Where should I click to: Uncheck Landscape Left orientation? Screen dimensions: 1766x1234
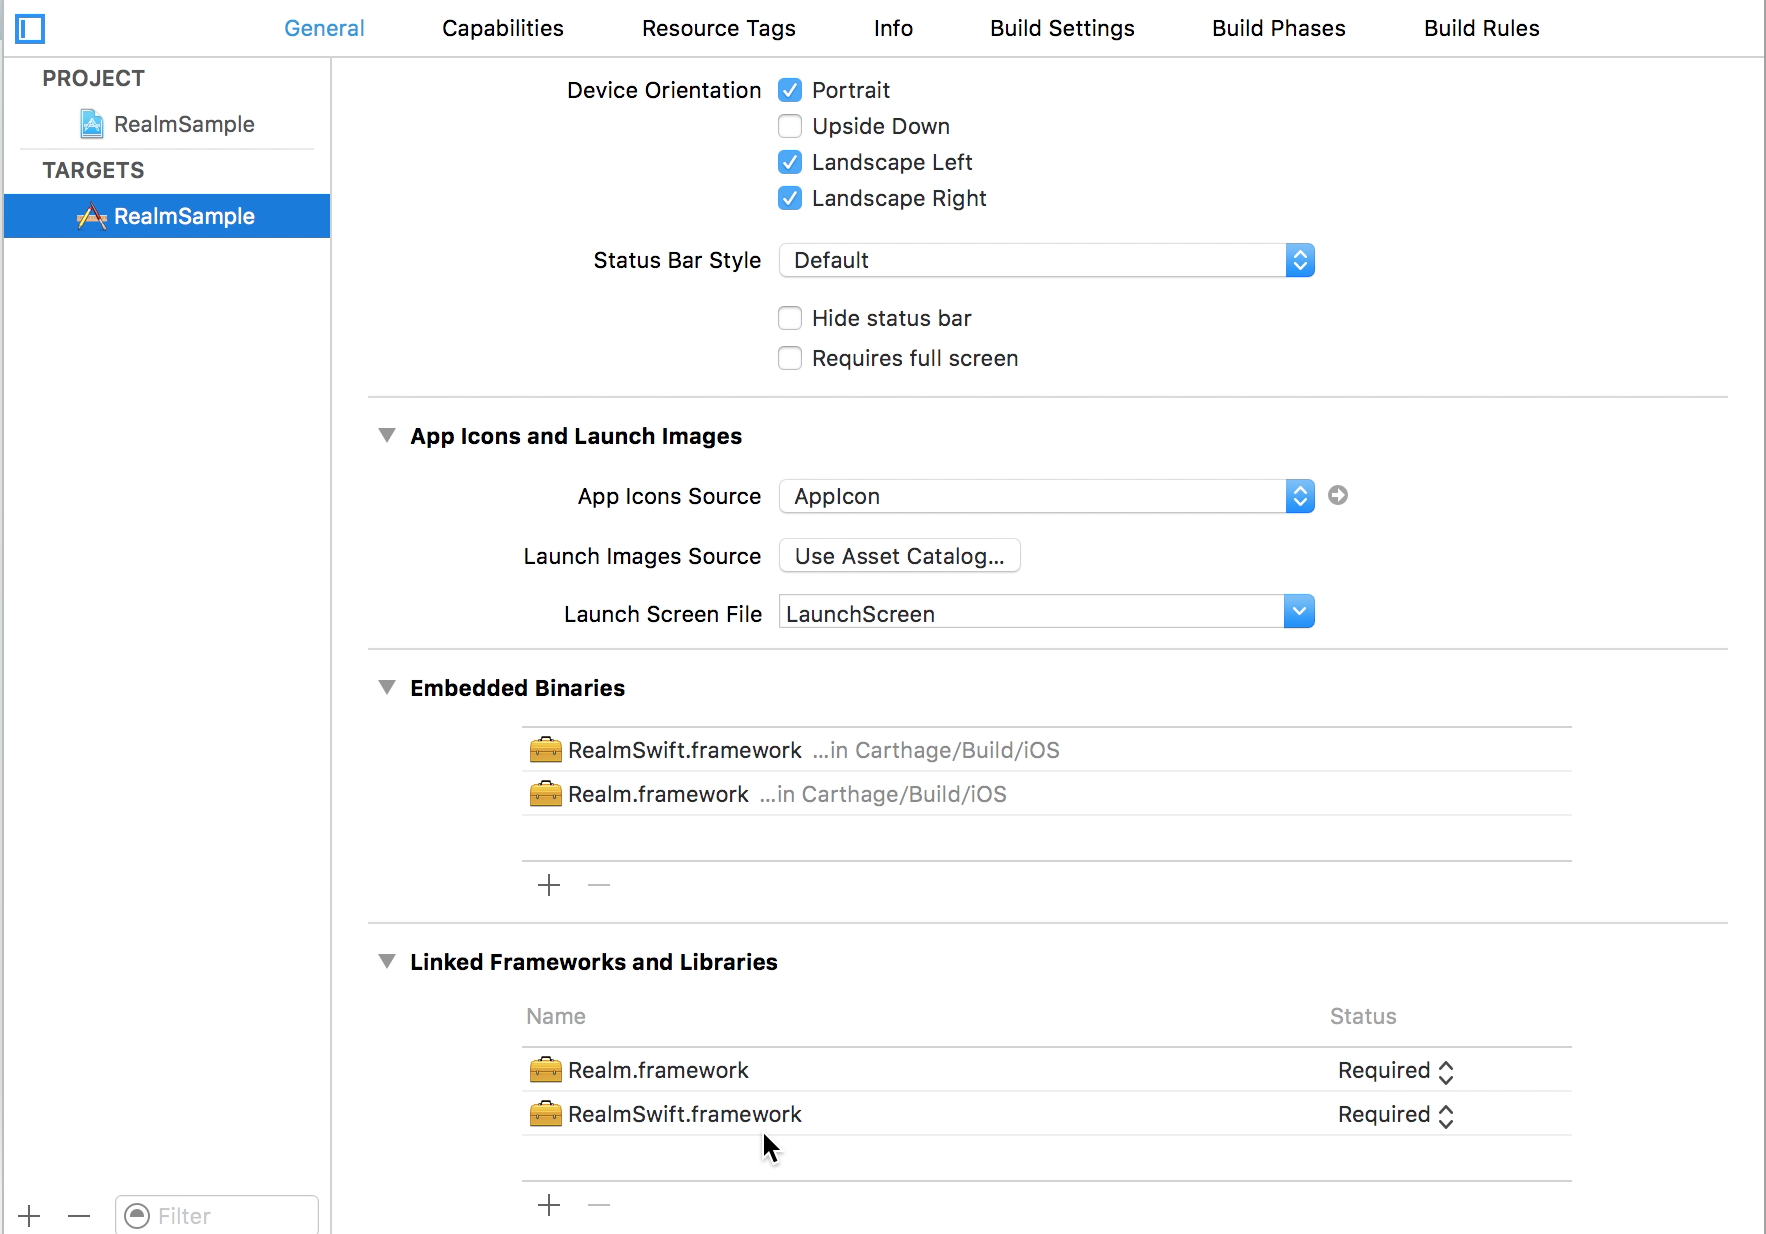click(790, 162)
